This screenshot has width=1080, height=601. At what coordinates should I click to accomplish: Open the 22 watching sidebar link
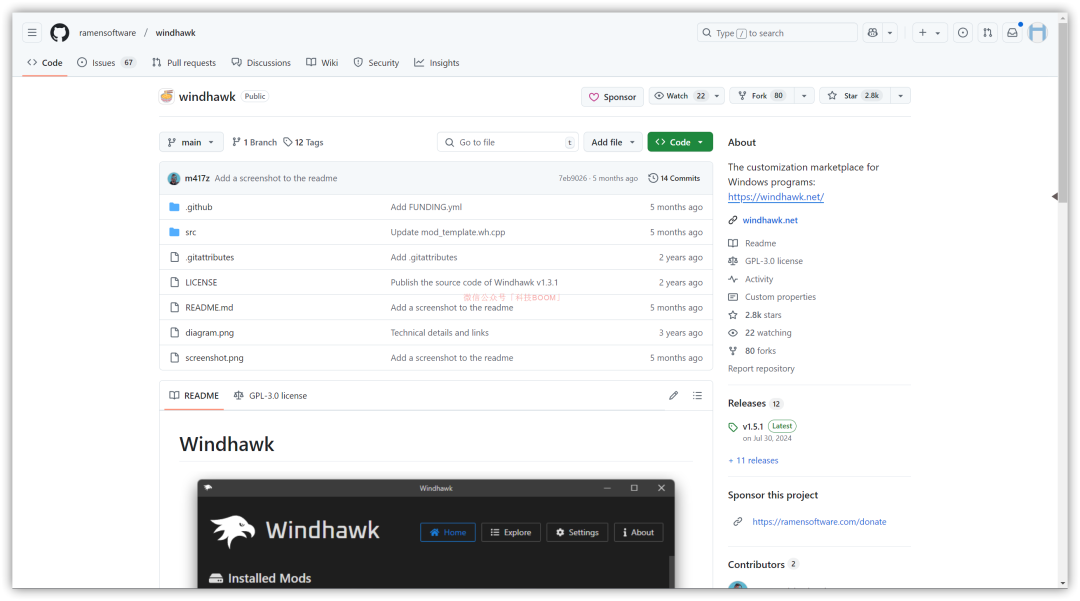click(x=768, y=333)
